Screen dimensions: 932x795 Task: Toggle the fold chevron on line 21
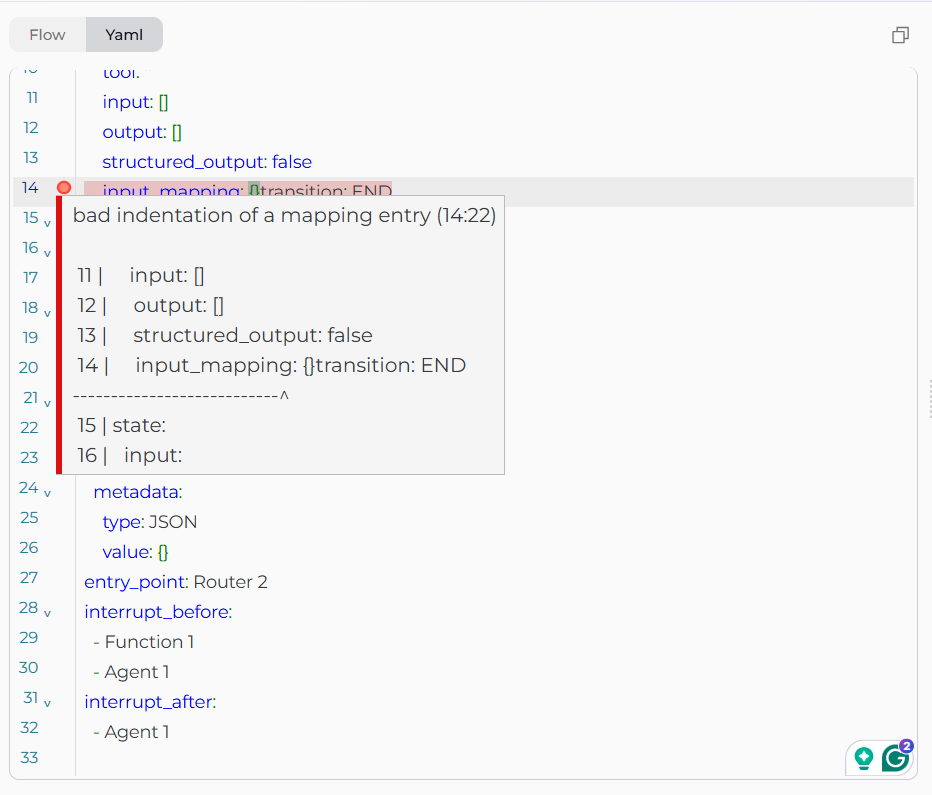click(x=47, y=402)
